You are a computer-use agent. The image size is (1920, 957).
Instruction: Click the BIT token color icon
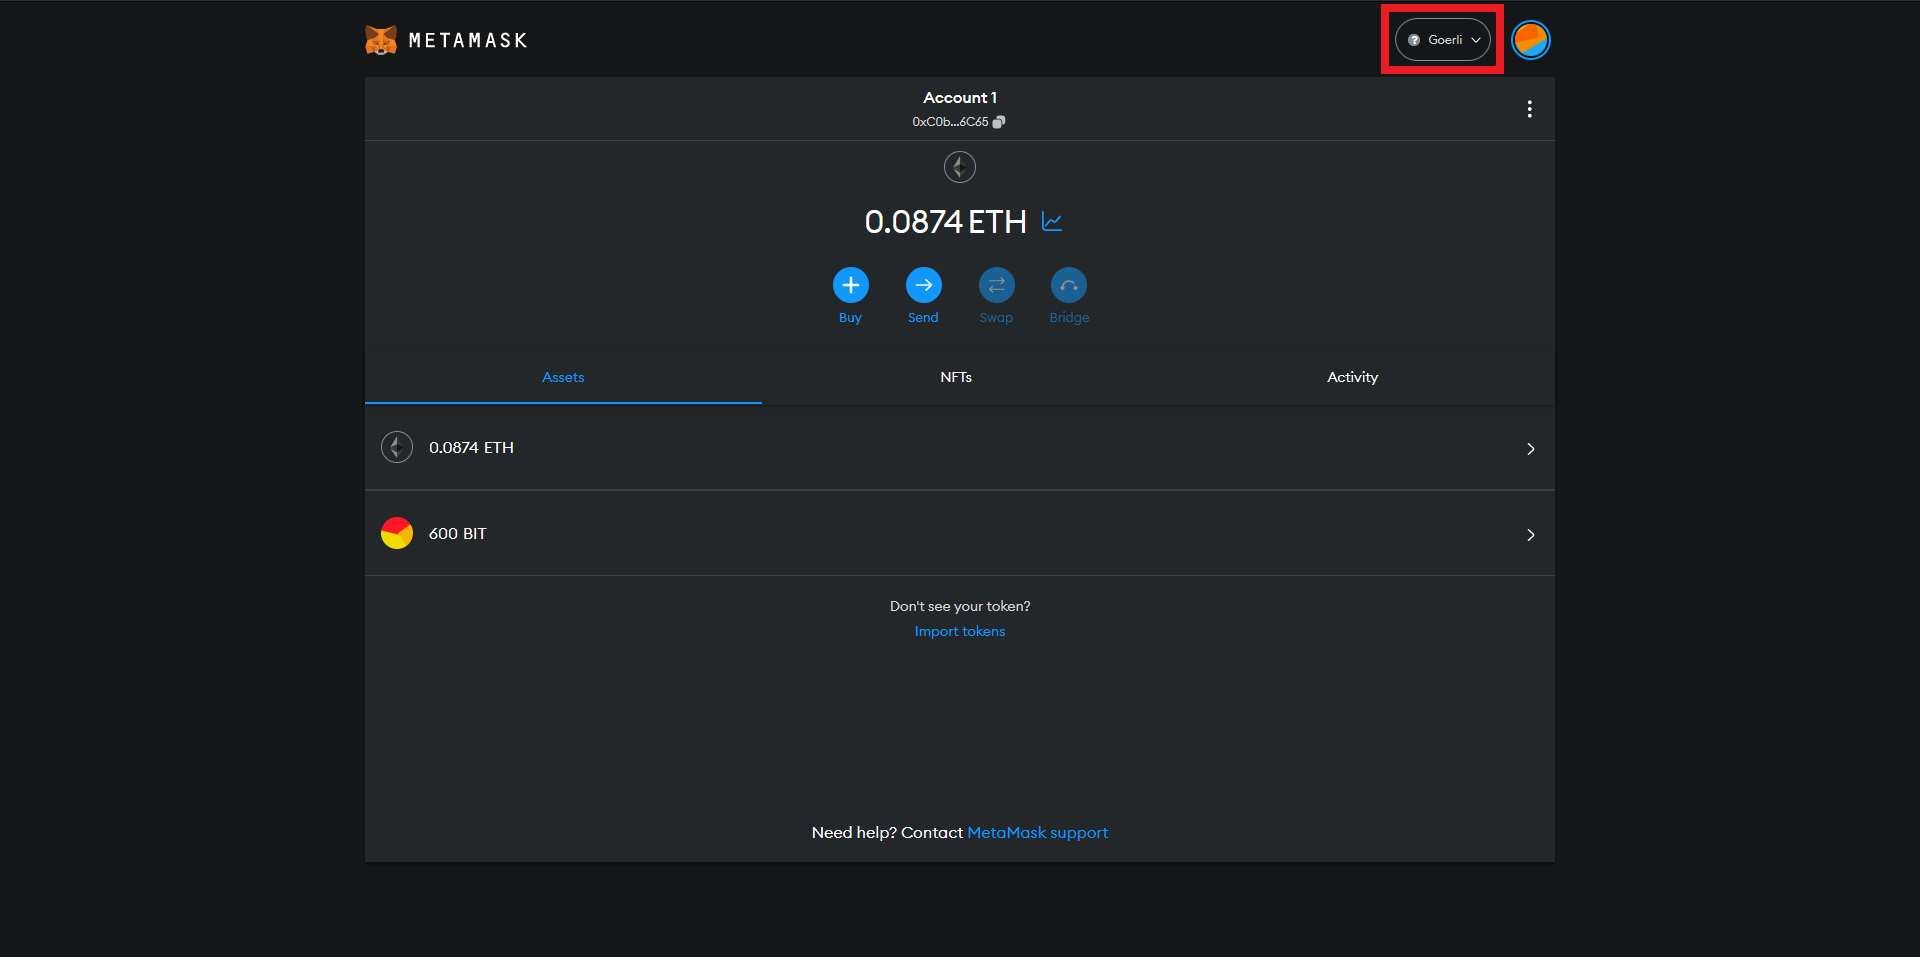(x=397, y=533)
